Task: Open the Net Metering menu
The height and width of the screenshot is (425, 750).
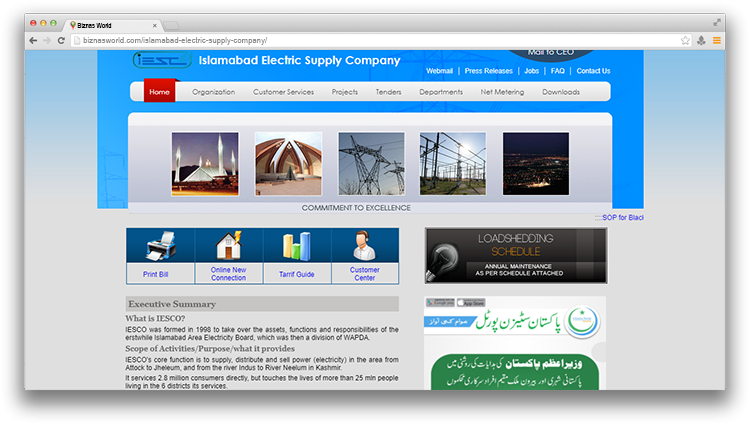Action: coord(501,92)
